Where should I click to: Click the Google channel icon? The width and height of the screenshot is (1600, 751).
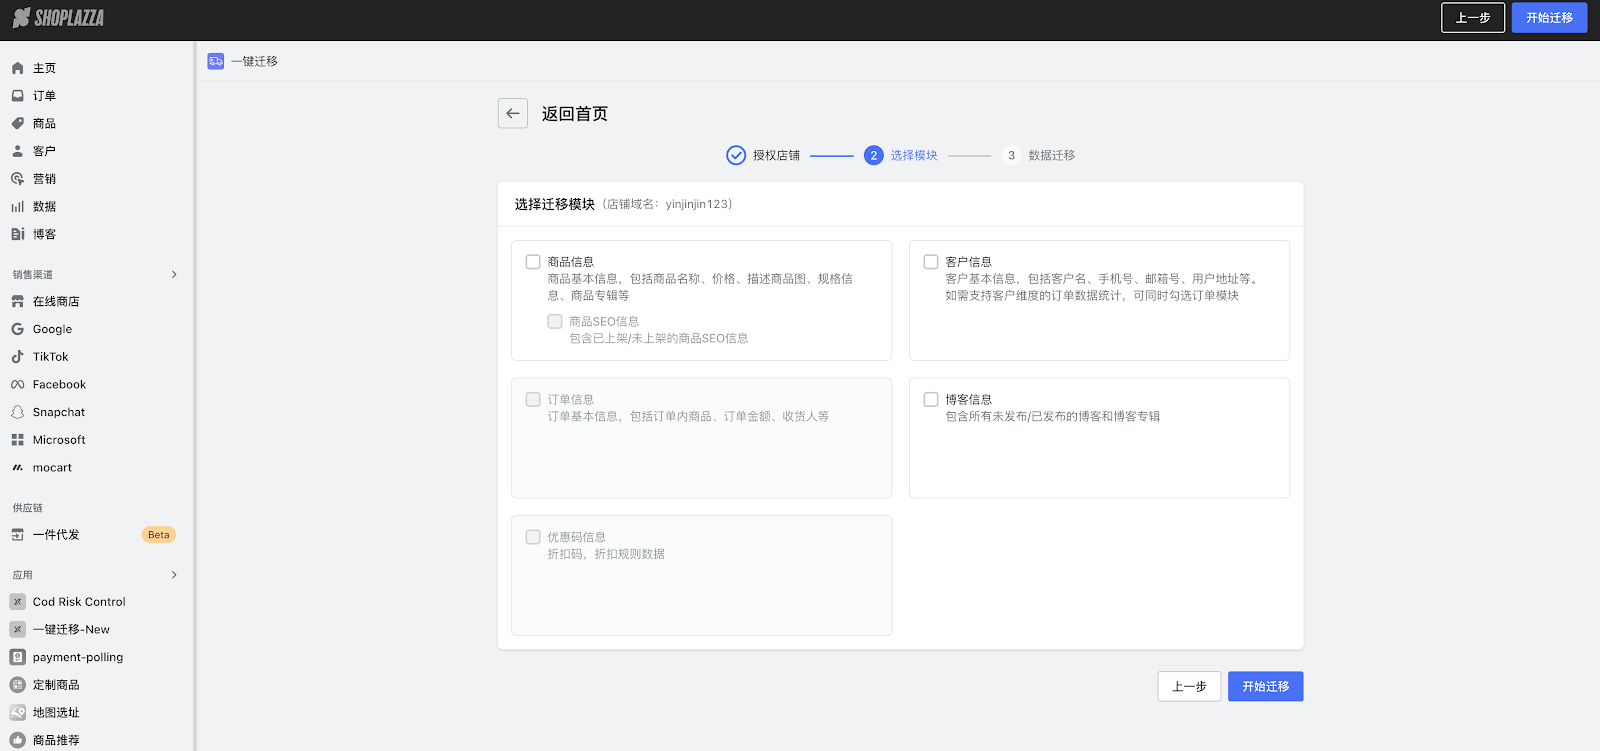[x=17, y=329]
